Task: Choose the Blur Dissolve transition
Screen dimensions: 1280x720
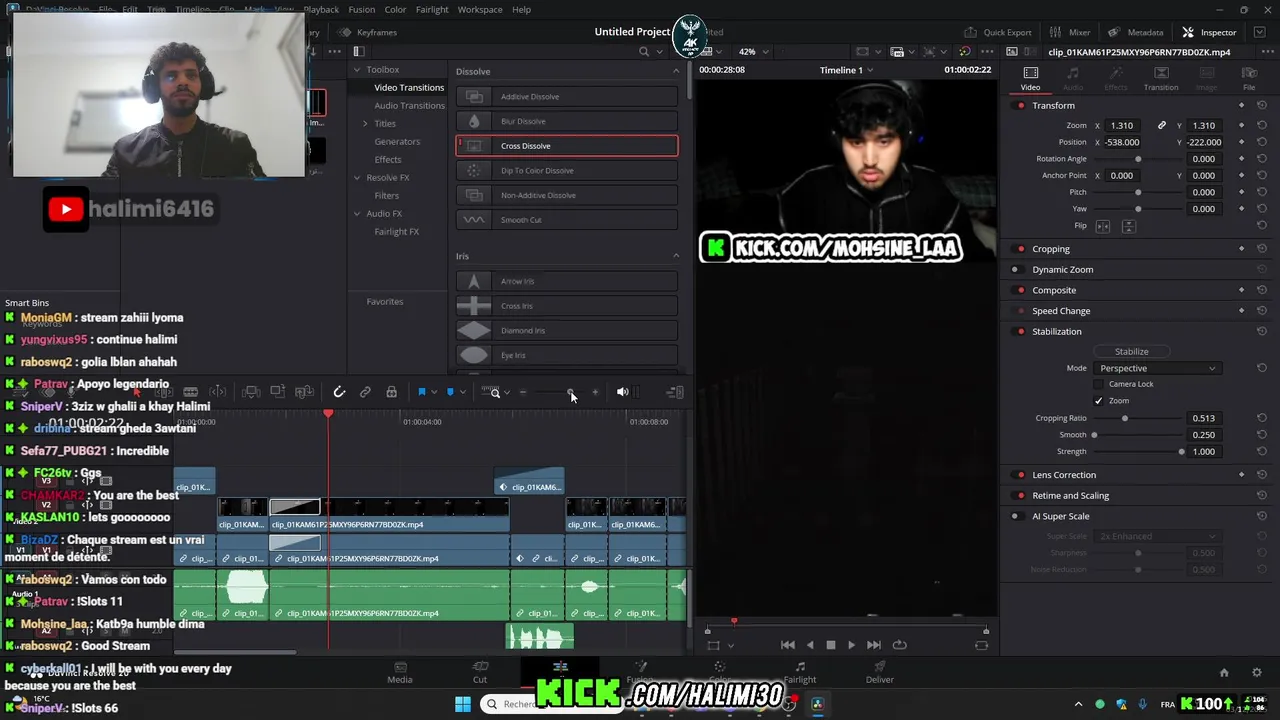Action: [x=567, y=121]
